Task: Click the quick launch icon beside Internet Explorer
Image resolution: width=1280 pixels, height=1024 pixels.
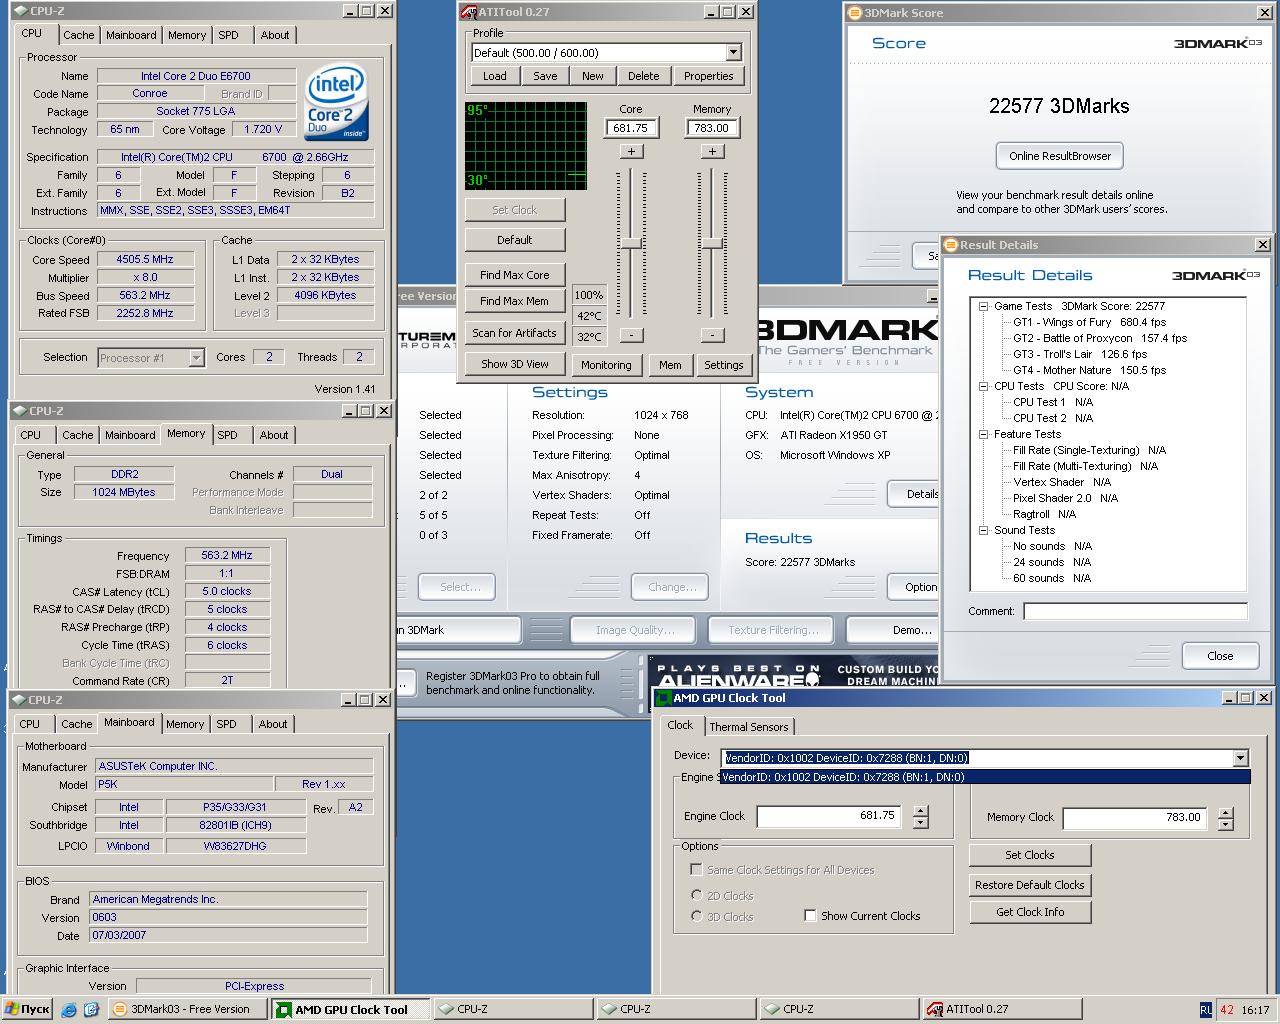Action: tap(90, 1010)
